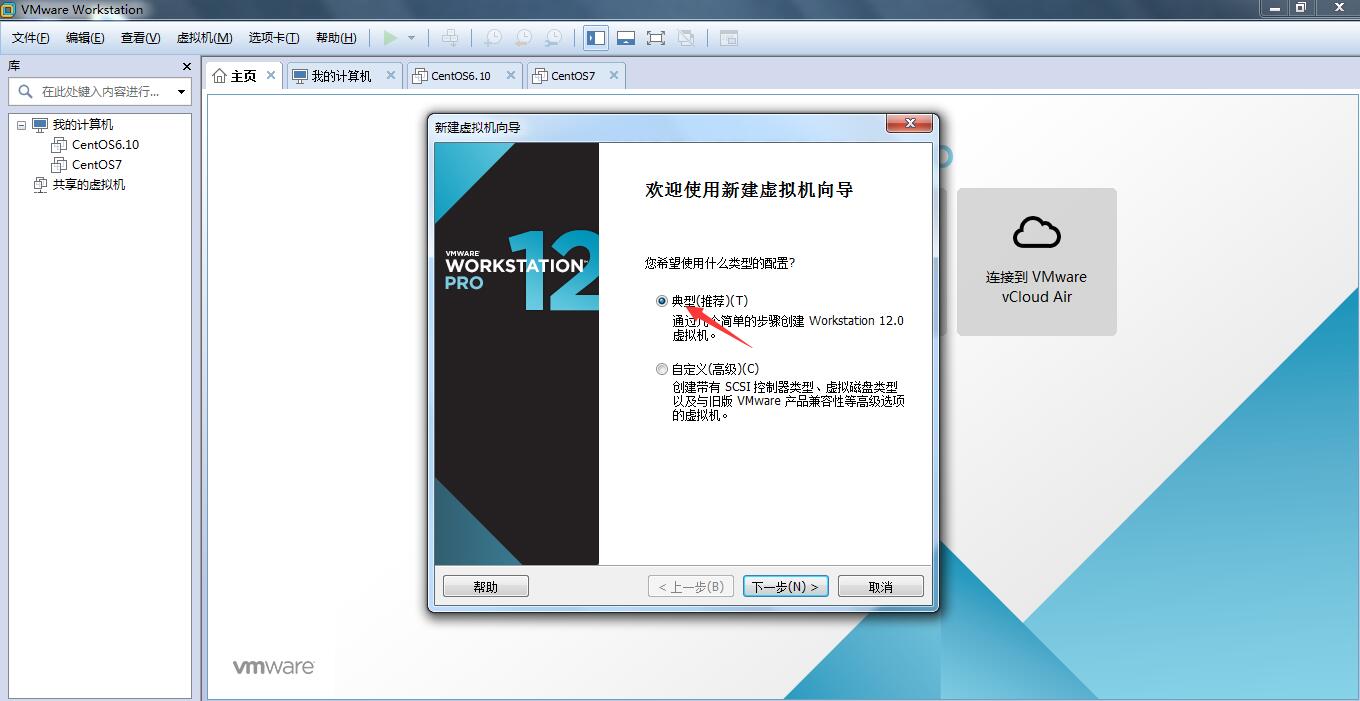Viewport: 1360px width, 701px height.
Task: Open the 文件(F) menu
Action: click(x=30, y=38)
